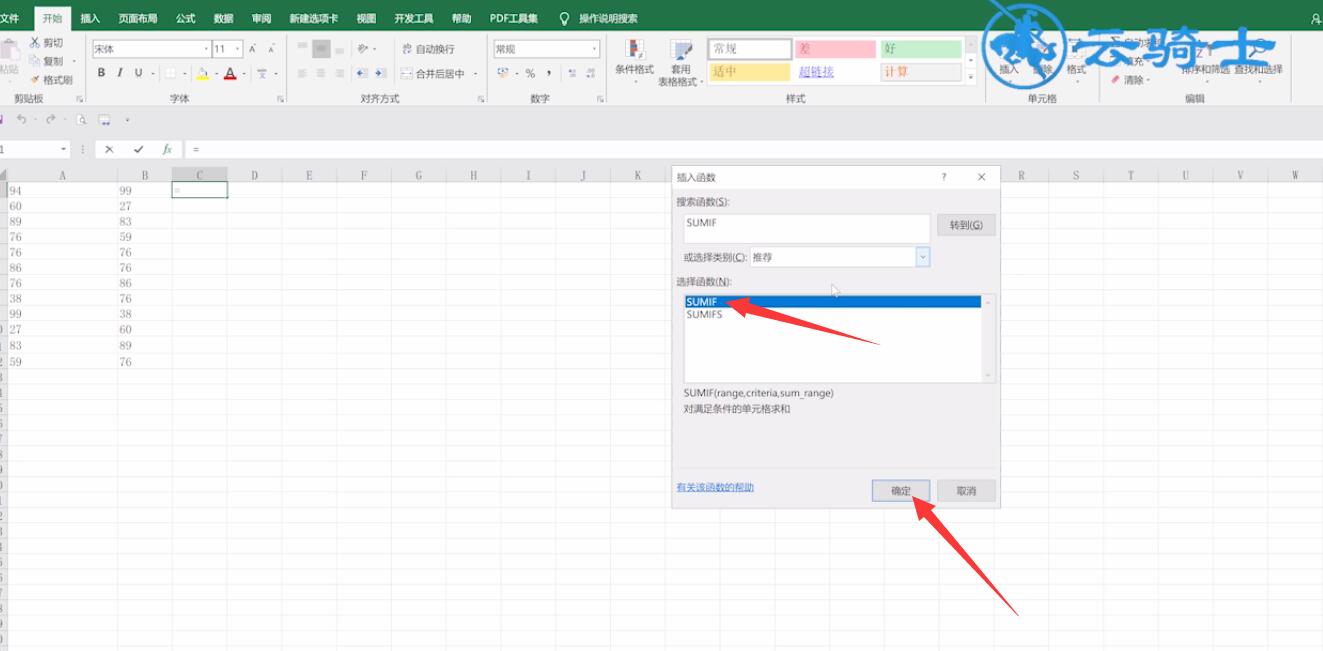Click the red font color icon
The height and width of the screenshot is (651, 1323).
pyautogui.click(x=230, y=73)
